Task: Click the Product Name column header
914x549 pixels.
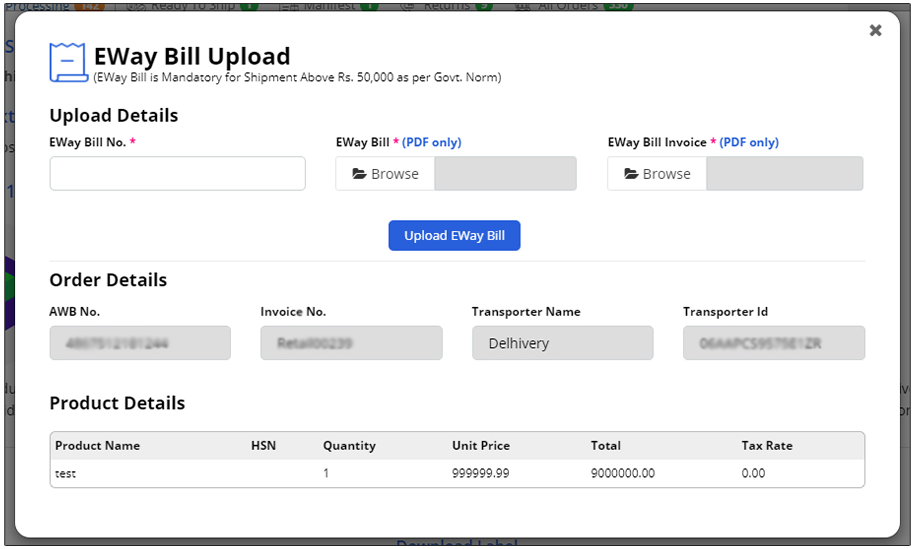Action: (97, 446)
